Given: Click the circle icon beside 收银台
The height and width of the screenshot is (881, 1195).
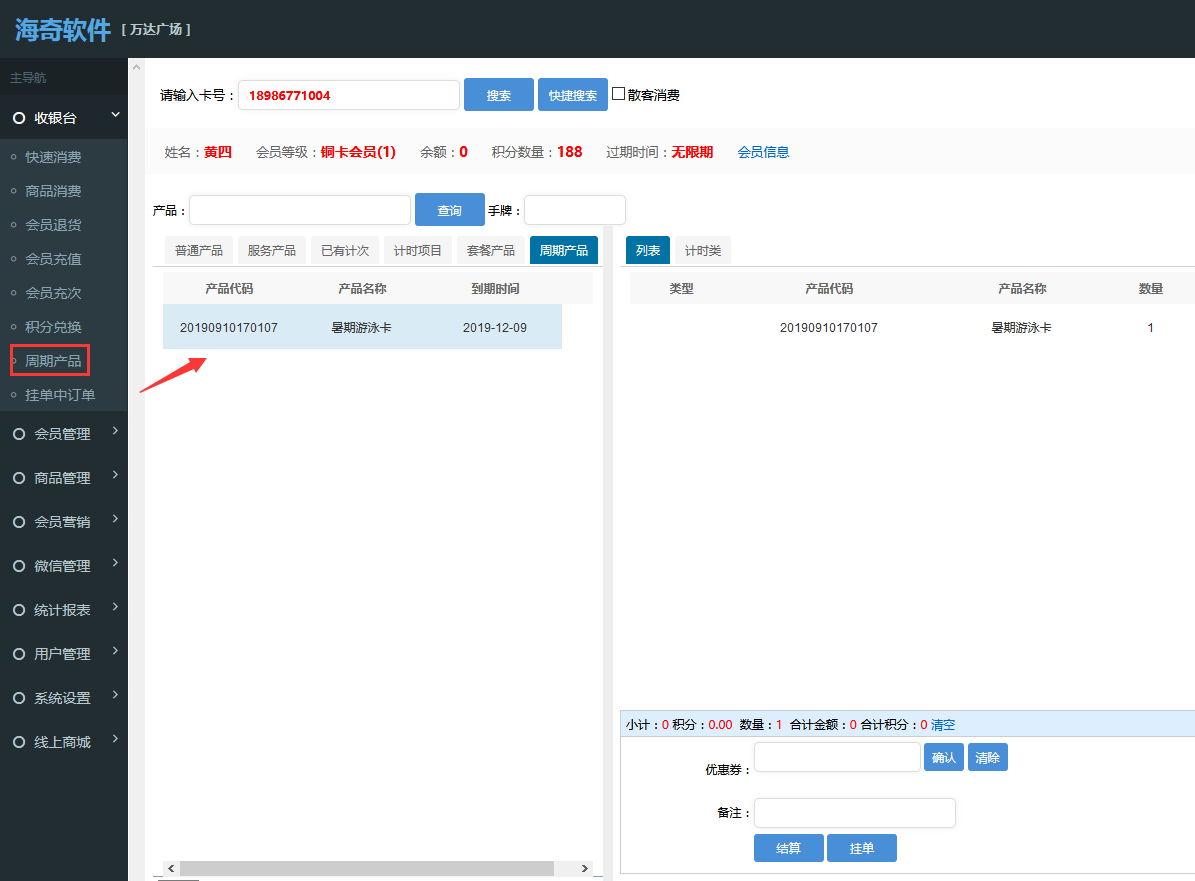Looking at the screenshot, I should click(x=18, y=118).
